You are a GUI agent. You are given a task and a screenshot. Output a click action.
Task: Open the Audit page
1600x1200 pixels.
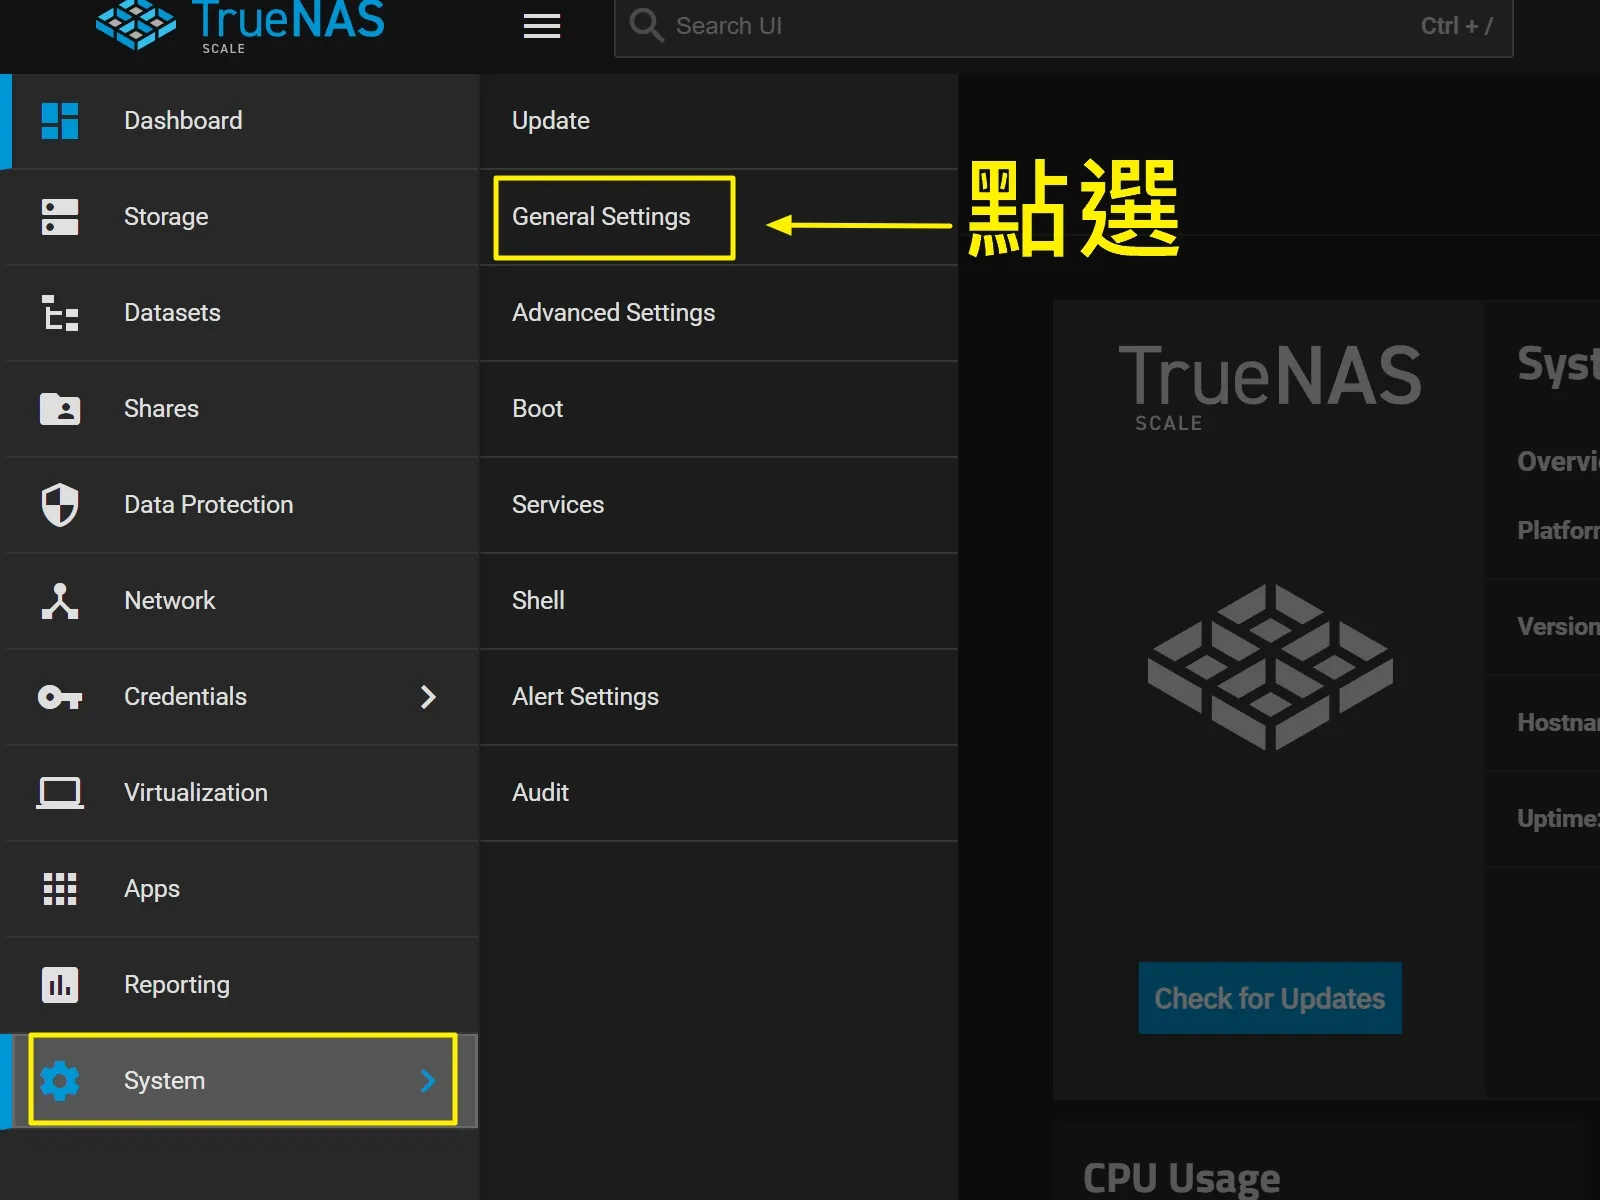pos(719,793)
